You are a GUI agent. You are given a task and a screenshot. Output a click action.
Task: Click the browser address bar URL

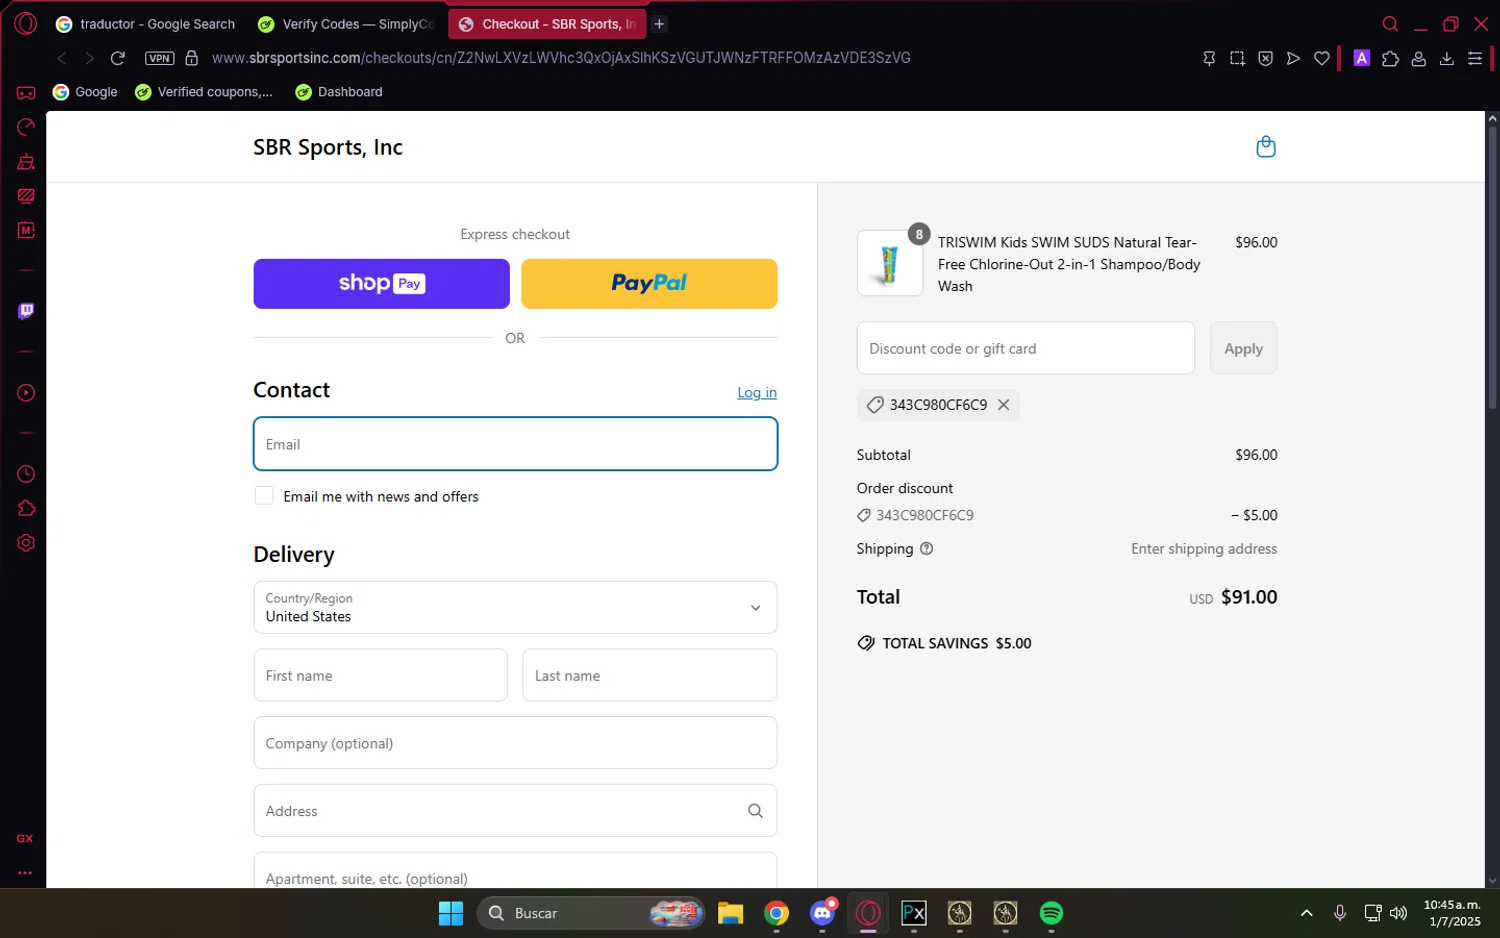[561, 58]
